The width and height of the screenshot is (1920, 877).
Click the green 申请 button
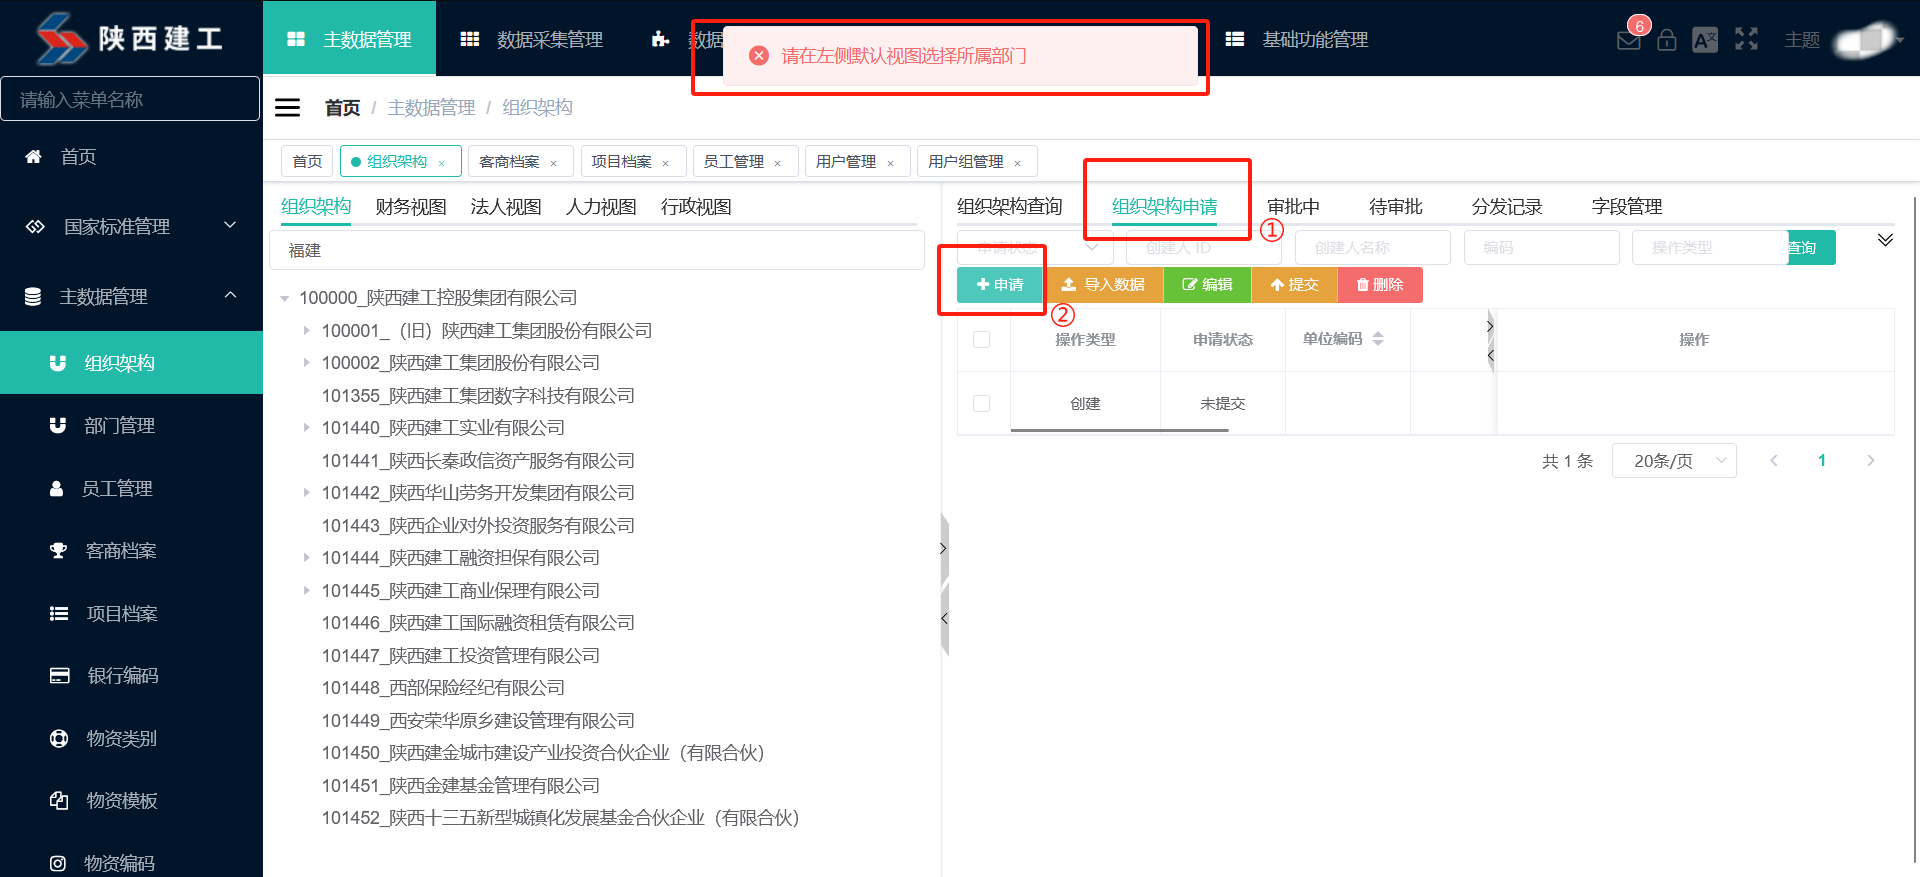click(999, 285)
